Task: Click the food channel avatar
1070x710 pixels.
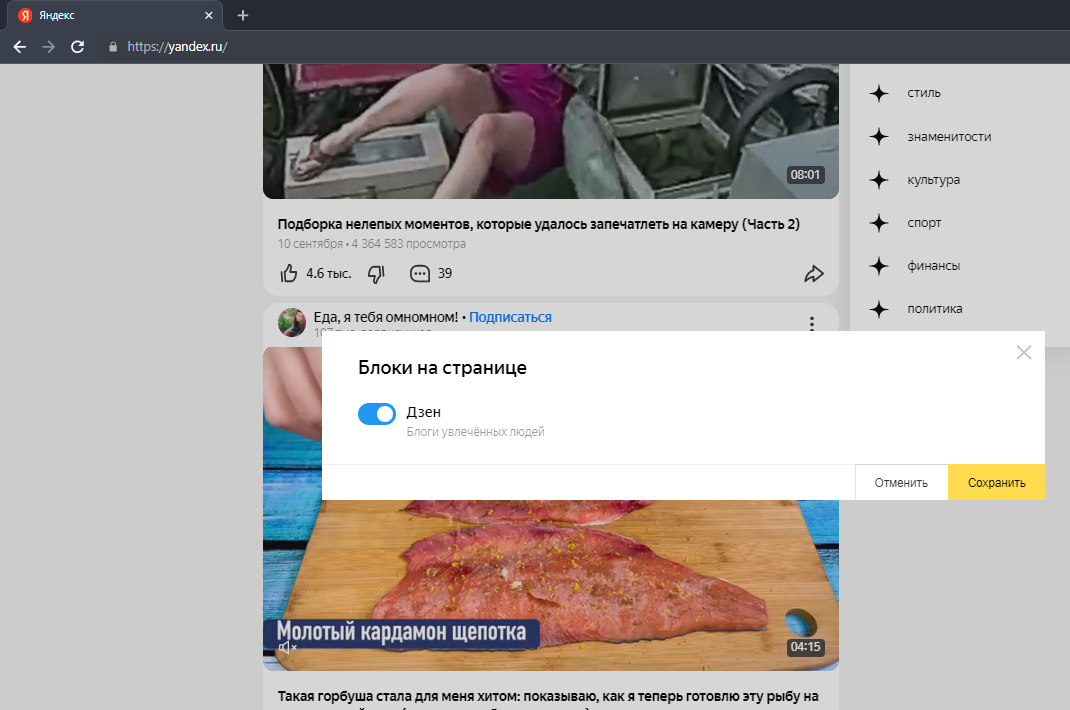Action: pyautogui.click(x=292, y=322)
